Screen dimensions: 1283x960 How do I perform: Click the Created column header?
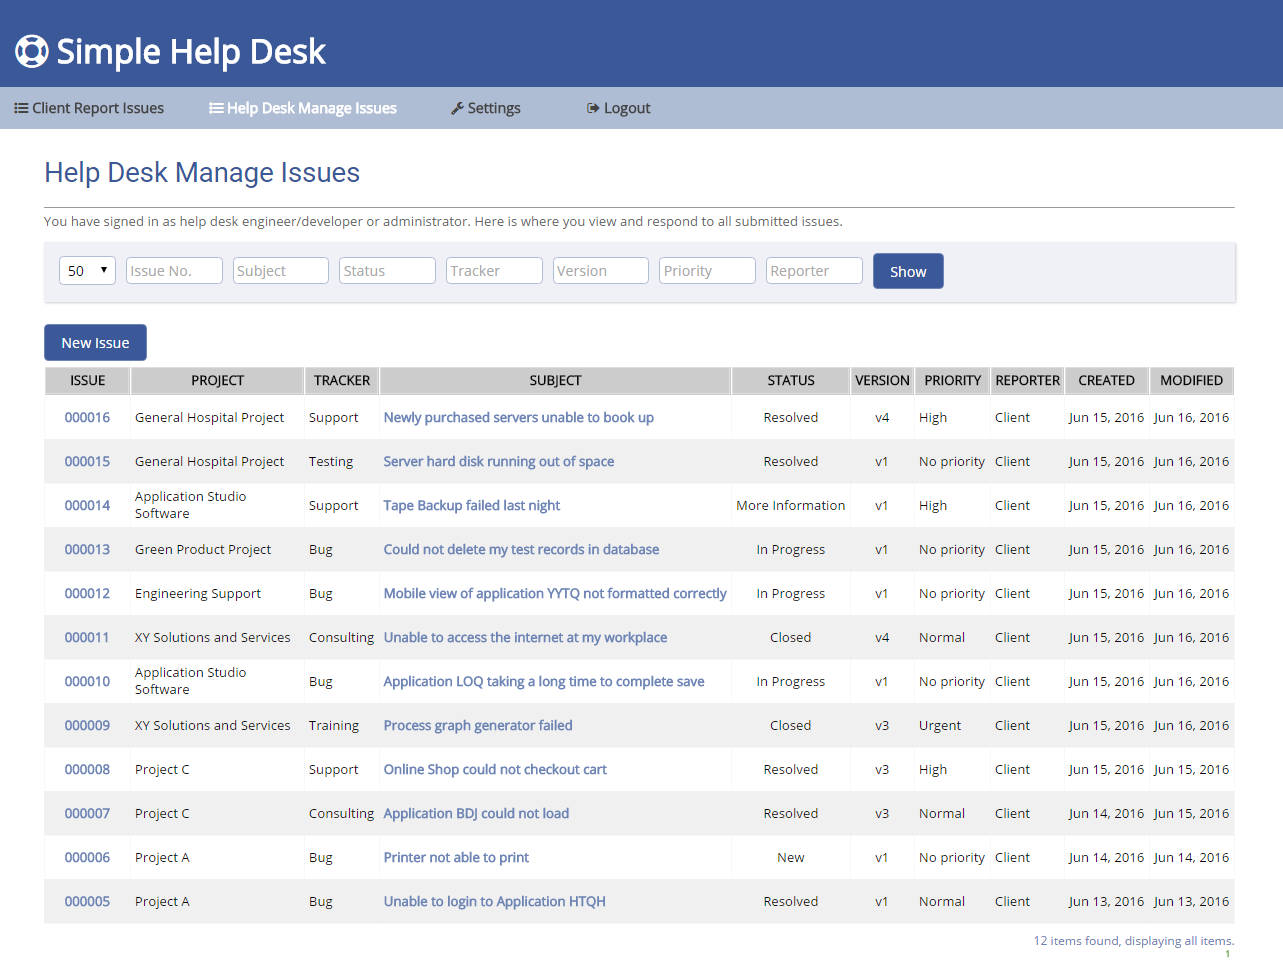(1106, 381)
